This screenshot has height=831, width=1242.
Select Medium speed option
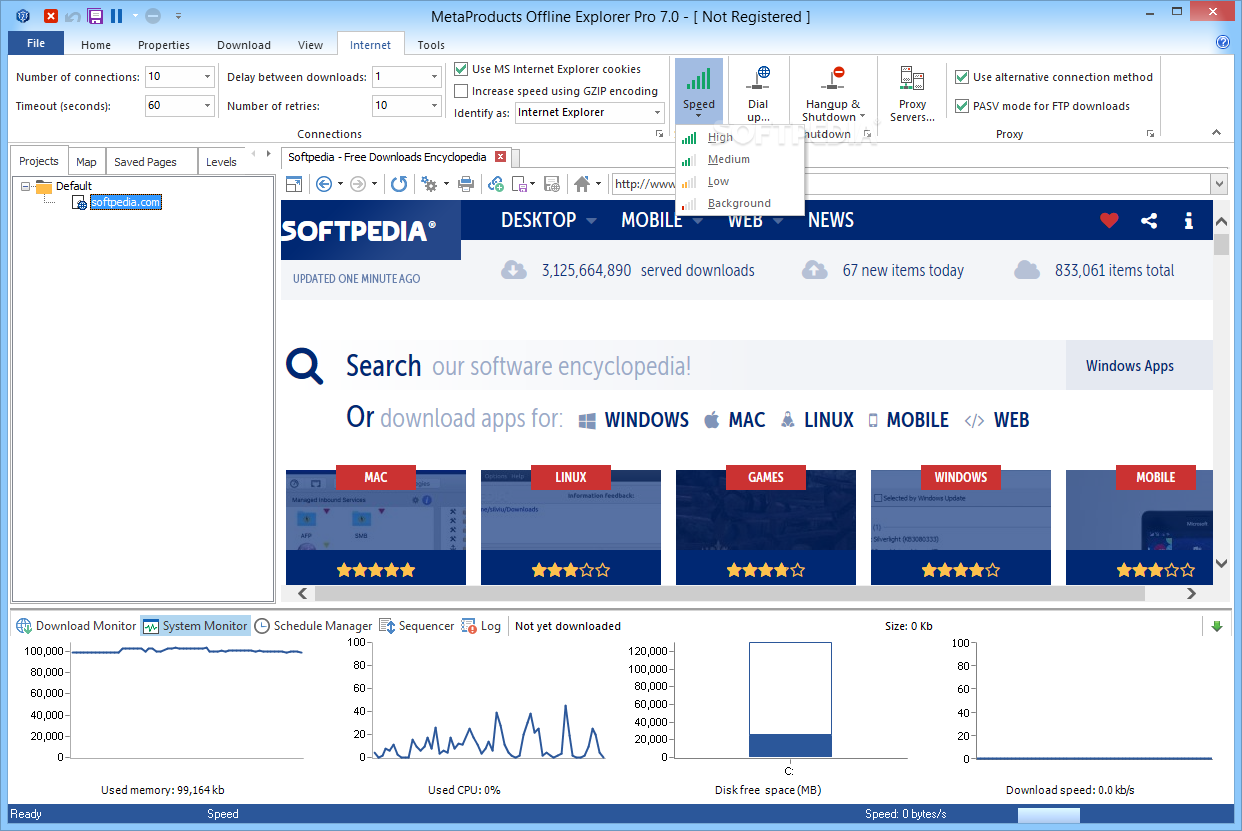tap(740, 159)
